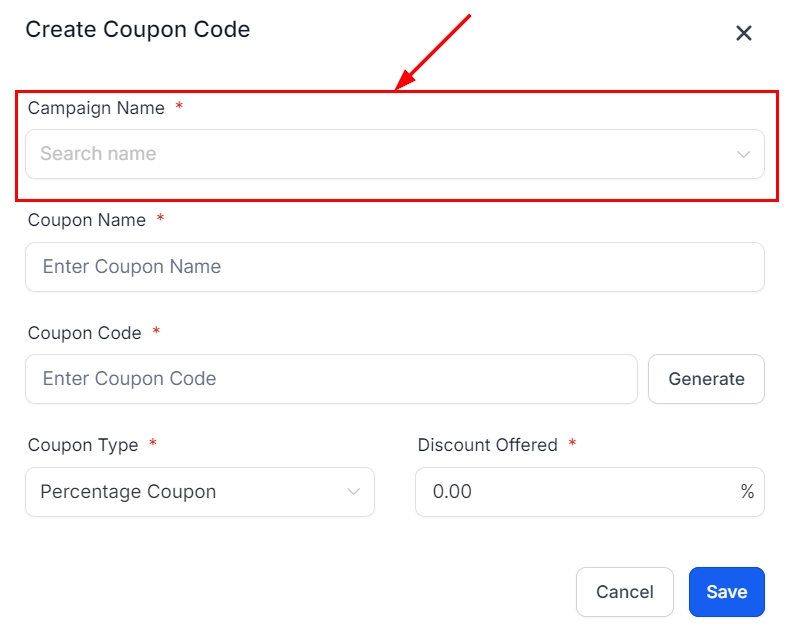The width and height of the screenshot is (790, 637).
Task: Click the Discount Offered label
Action: (488, 445)
